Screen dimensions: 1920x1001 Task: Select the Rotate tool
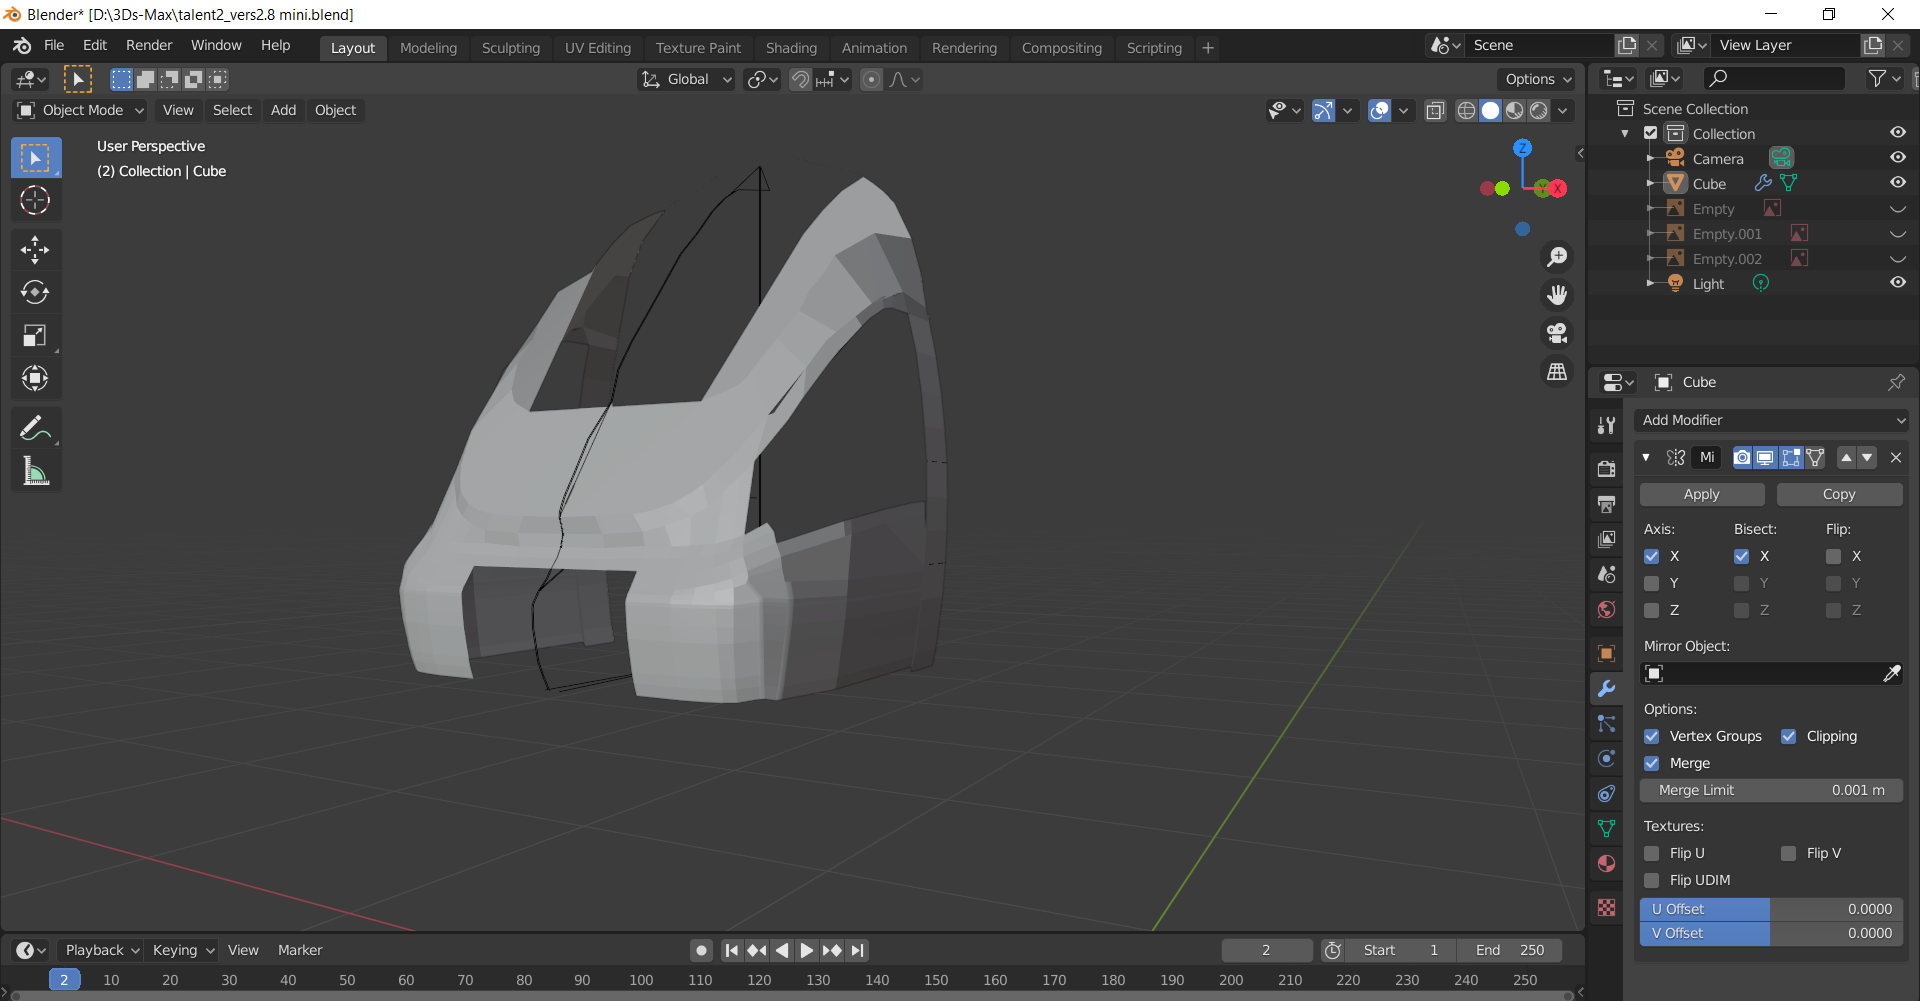(x=35, y=292)
